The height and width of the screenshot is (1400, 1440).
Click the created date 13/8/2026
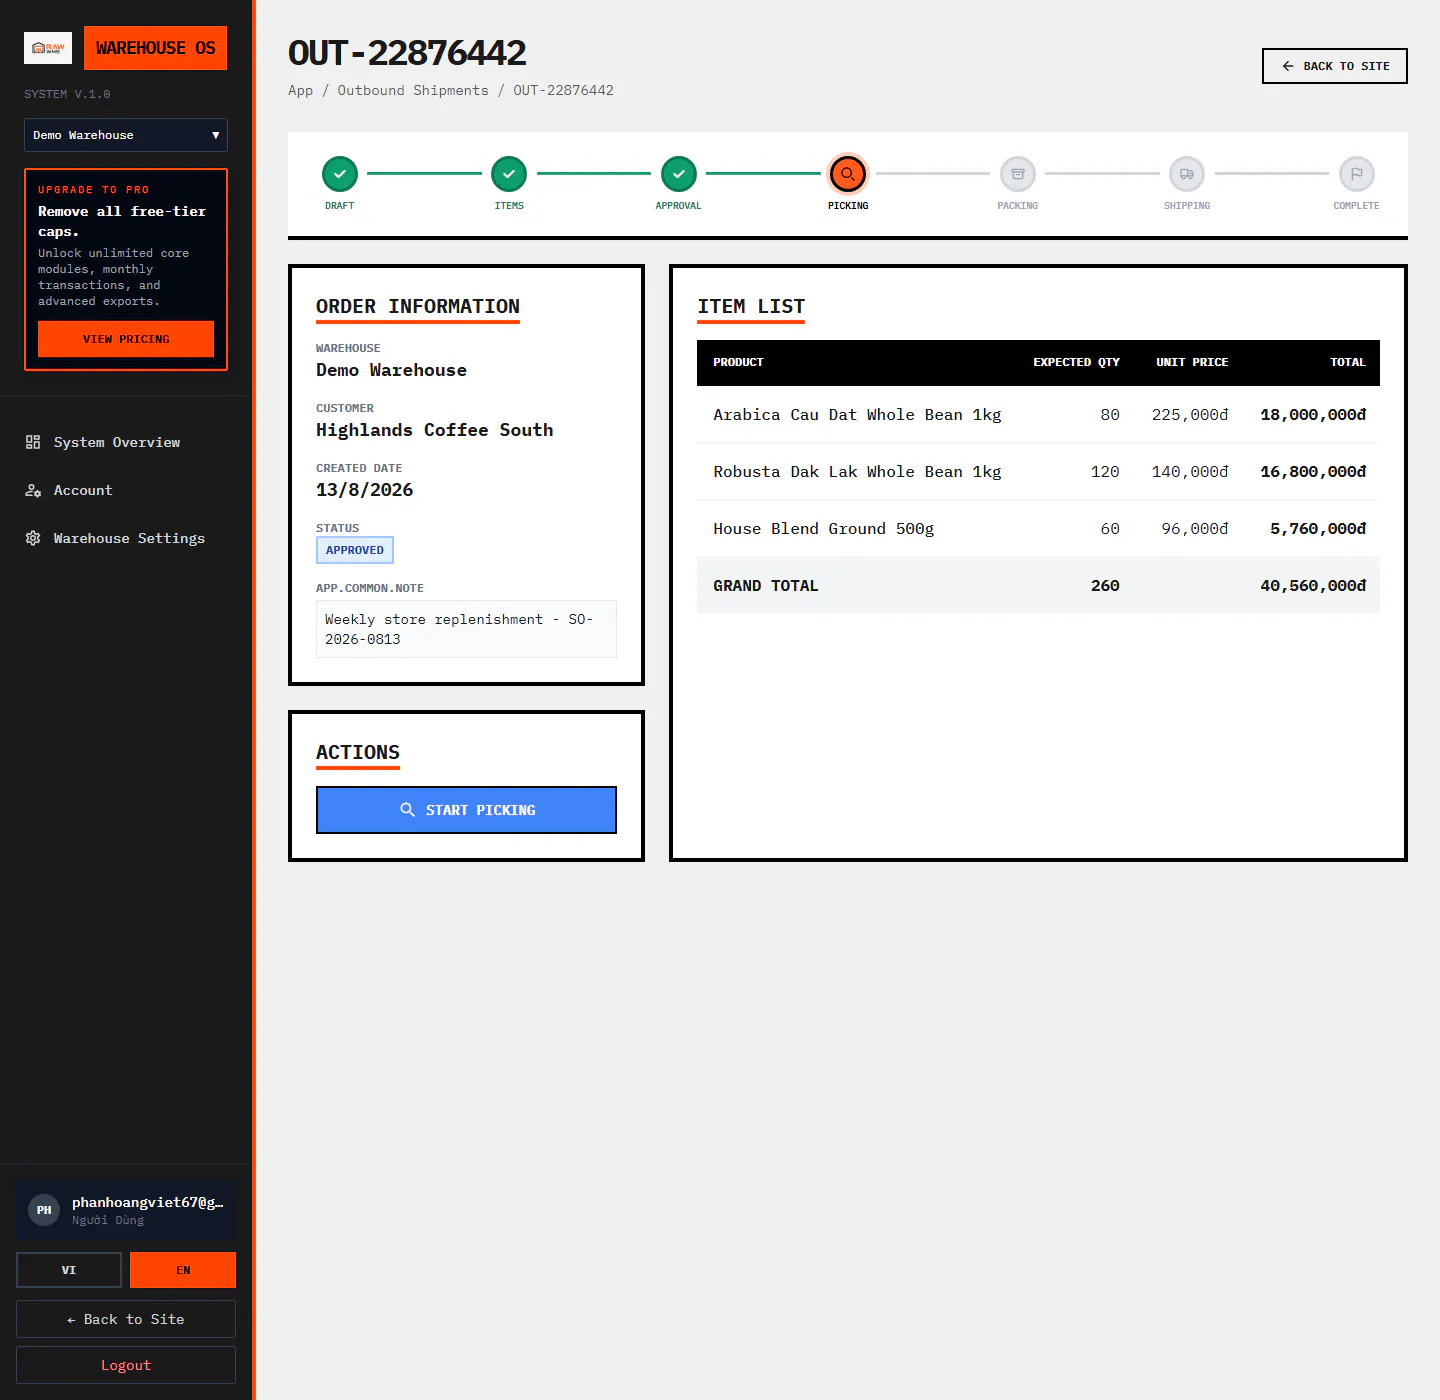click(364, 490)
